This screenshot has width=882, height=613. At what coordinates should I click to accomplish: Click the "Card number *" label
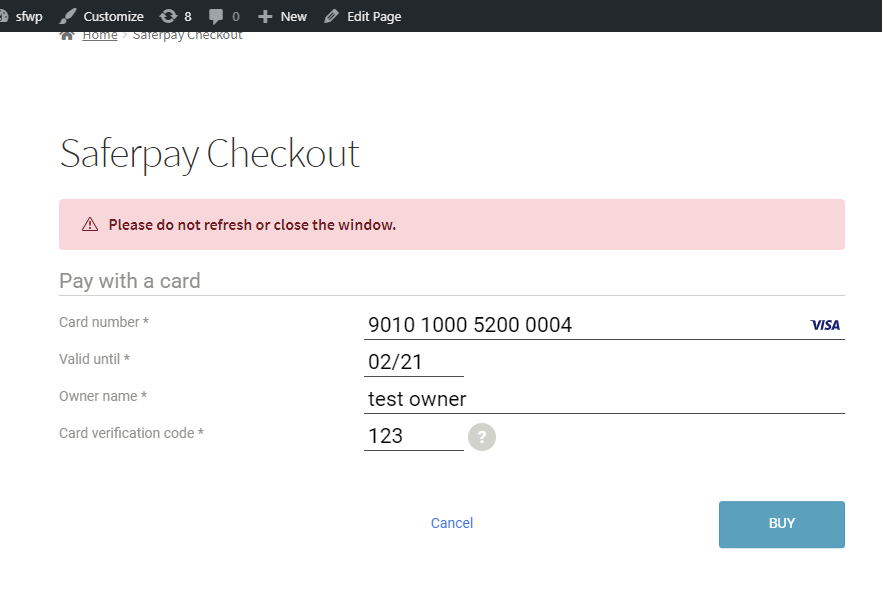pos(104,322)
